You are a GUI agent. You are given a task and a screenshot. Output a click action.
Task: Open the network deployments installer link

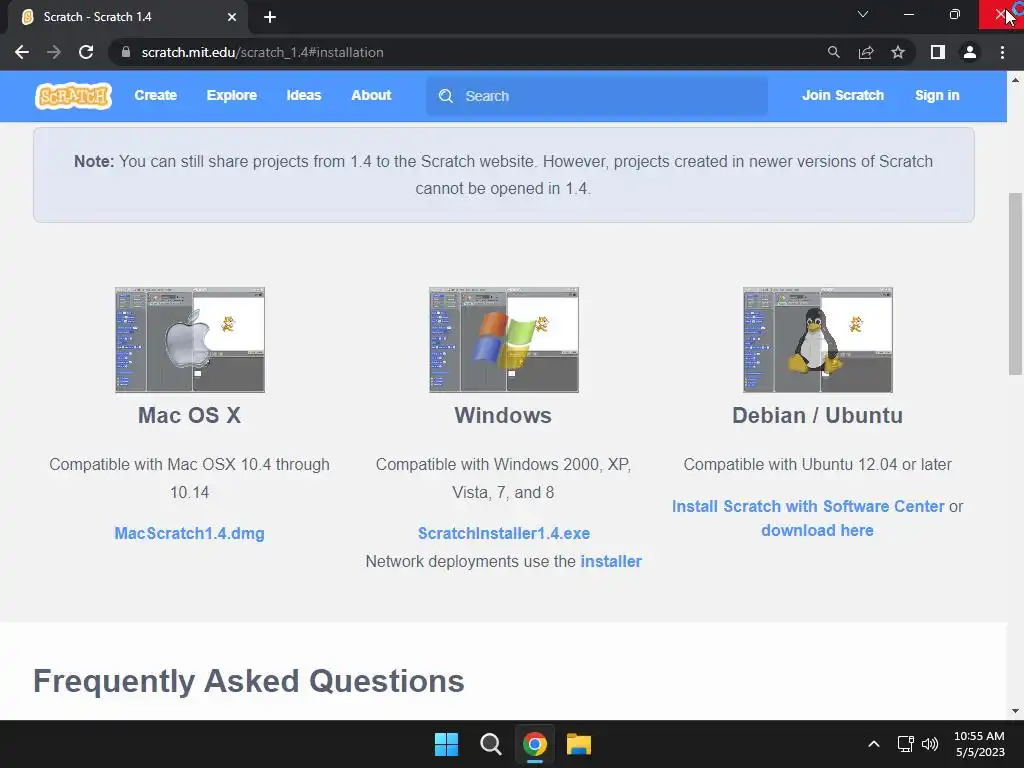pos(611,562)
